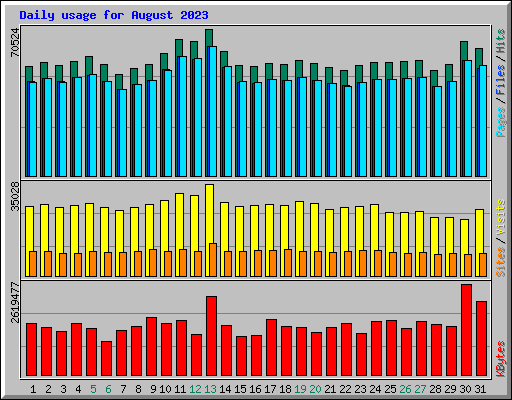Screen dimensions: 512x400
Task: Click the cyan Pages bar for day 13
Action: 212,111
